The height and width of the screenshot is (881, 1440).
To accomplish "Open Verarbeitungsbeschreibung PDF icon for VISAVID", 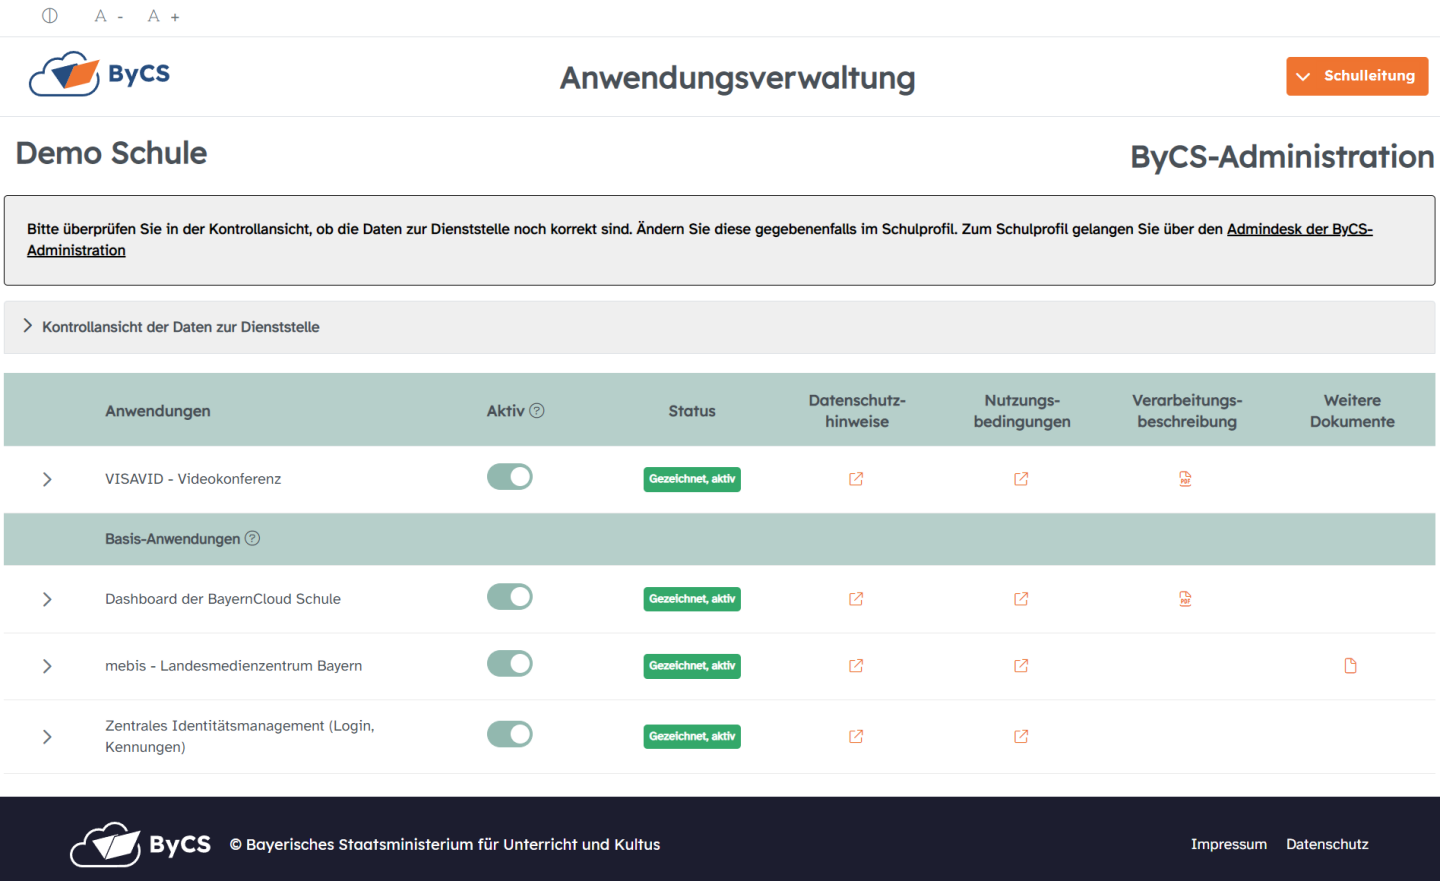I will 1185,479.
